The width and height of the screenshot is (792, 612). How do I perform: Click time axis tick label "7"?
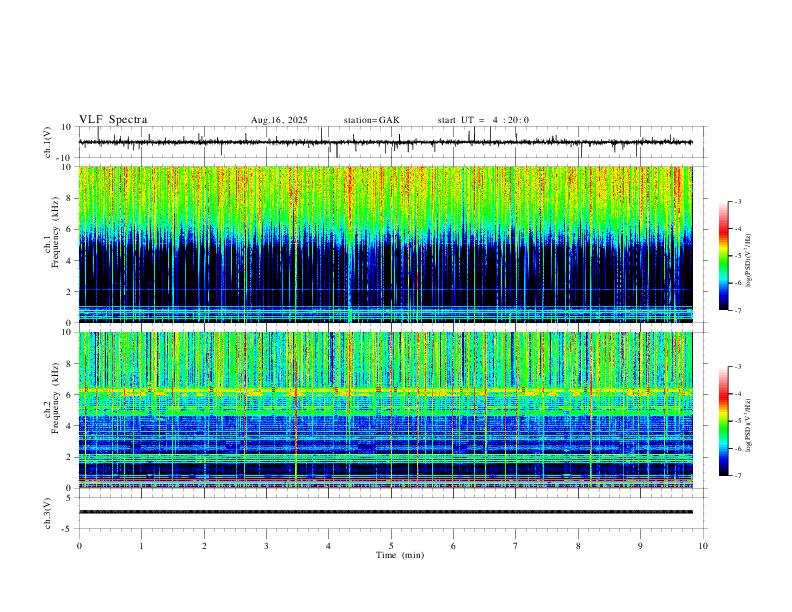coord(516,546)
